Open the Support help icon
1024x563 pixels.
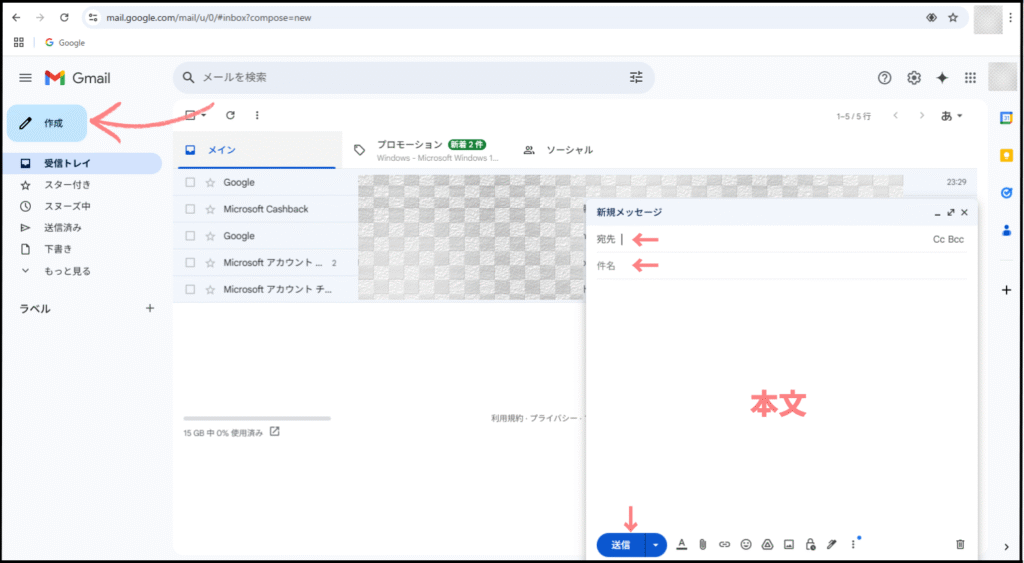(x=884, y=78)
